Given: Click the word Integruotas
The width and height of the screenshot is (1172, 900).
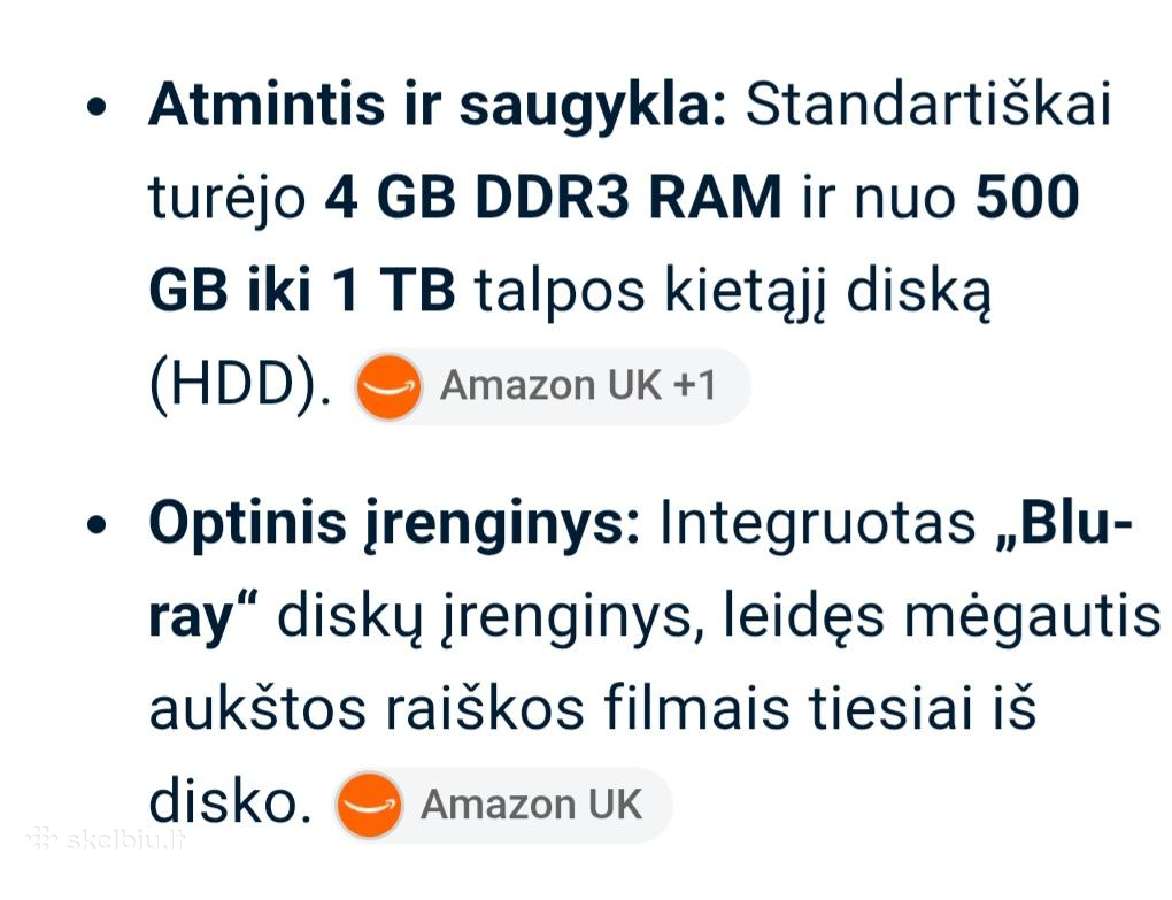Looking at the screenshot, I should [818, 525].
